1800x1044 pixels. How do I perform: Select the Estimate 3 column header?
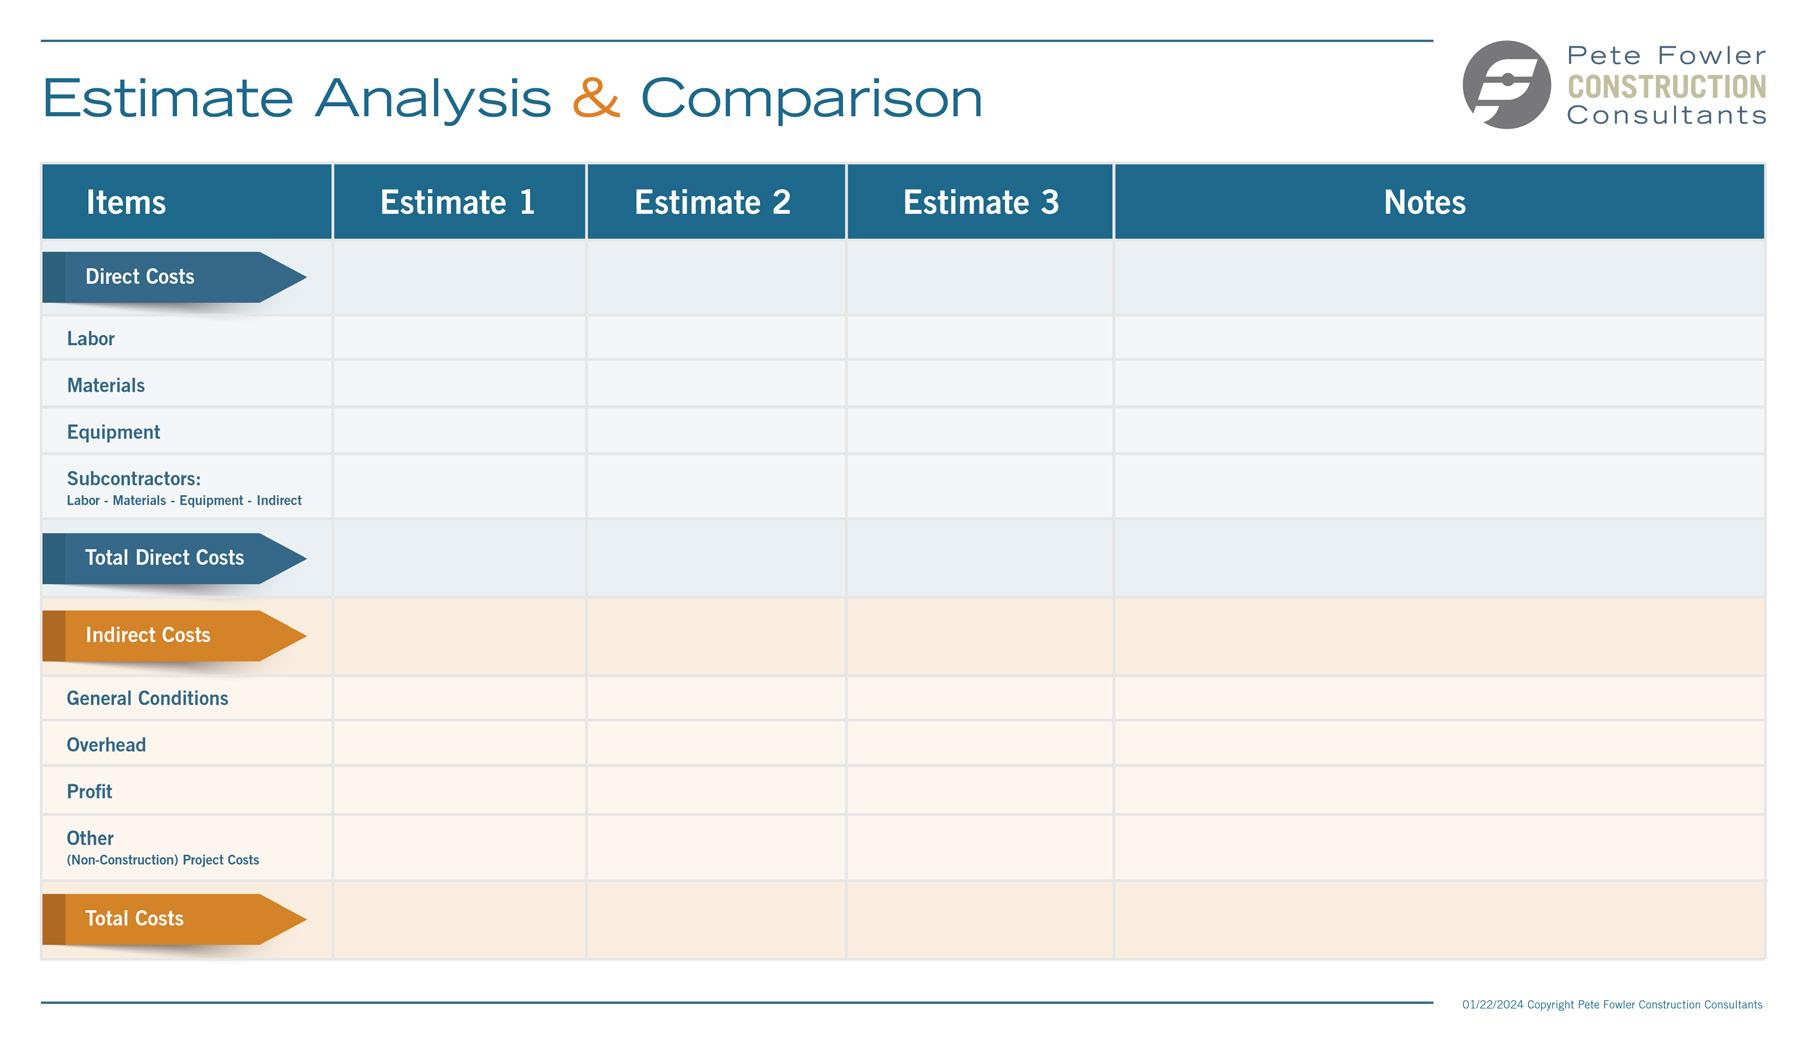point(980,202)
